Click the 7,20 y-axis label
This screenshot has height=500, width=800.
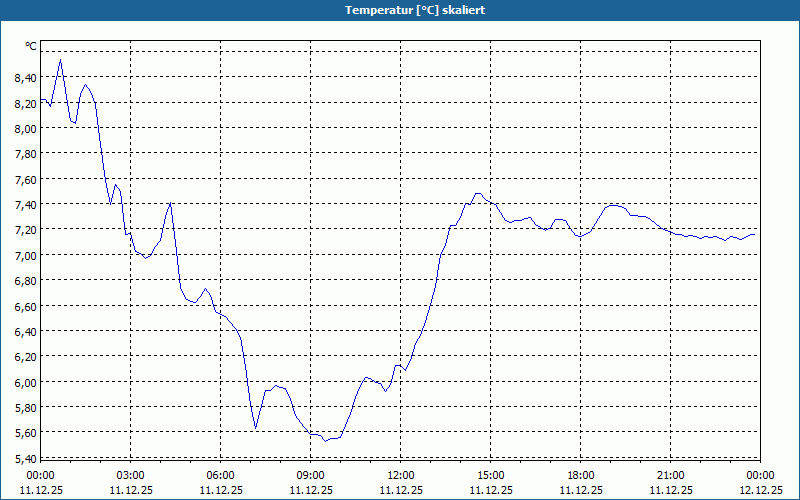(x=26, y=230)
